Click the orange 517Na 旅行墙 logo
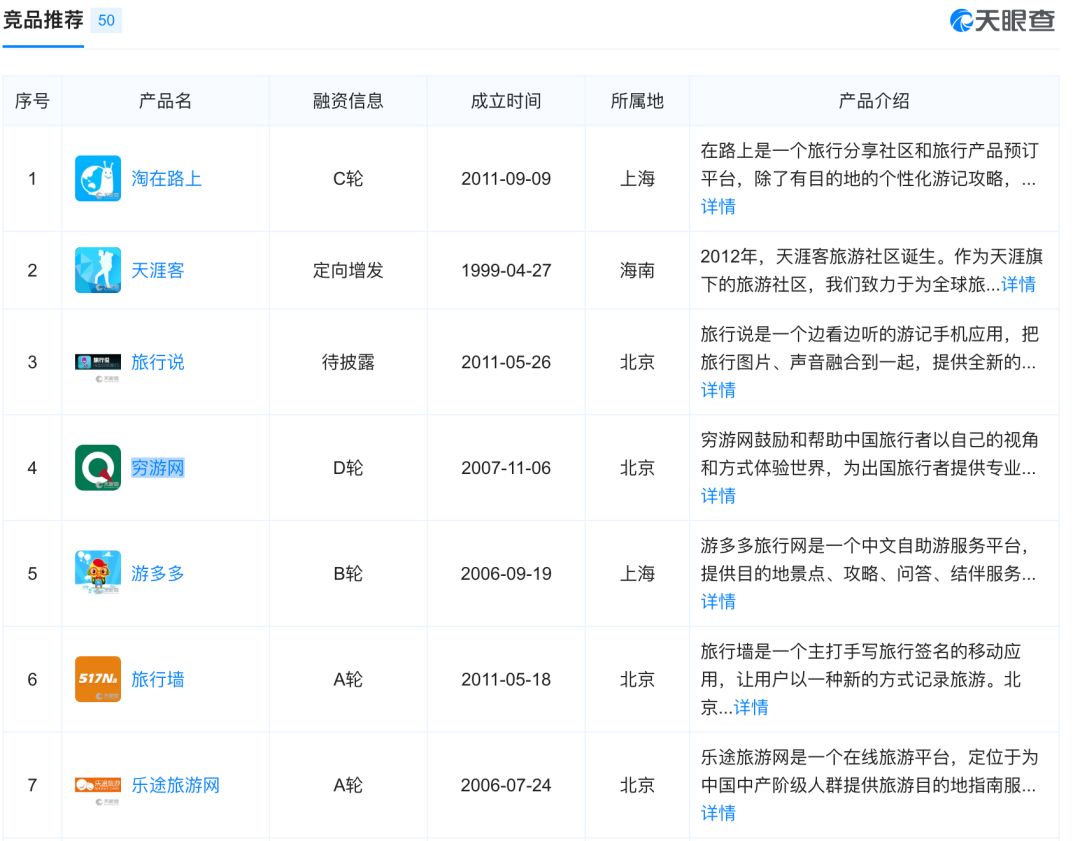This screenshot has width=1080, height=841. pyautogui.click(x=97, y=679)
